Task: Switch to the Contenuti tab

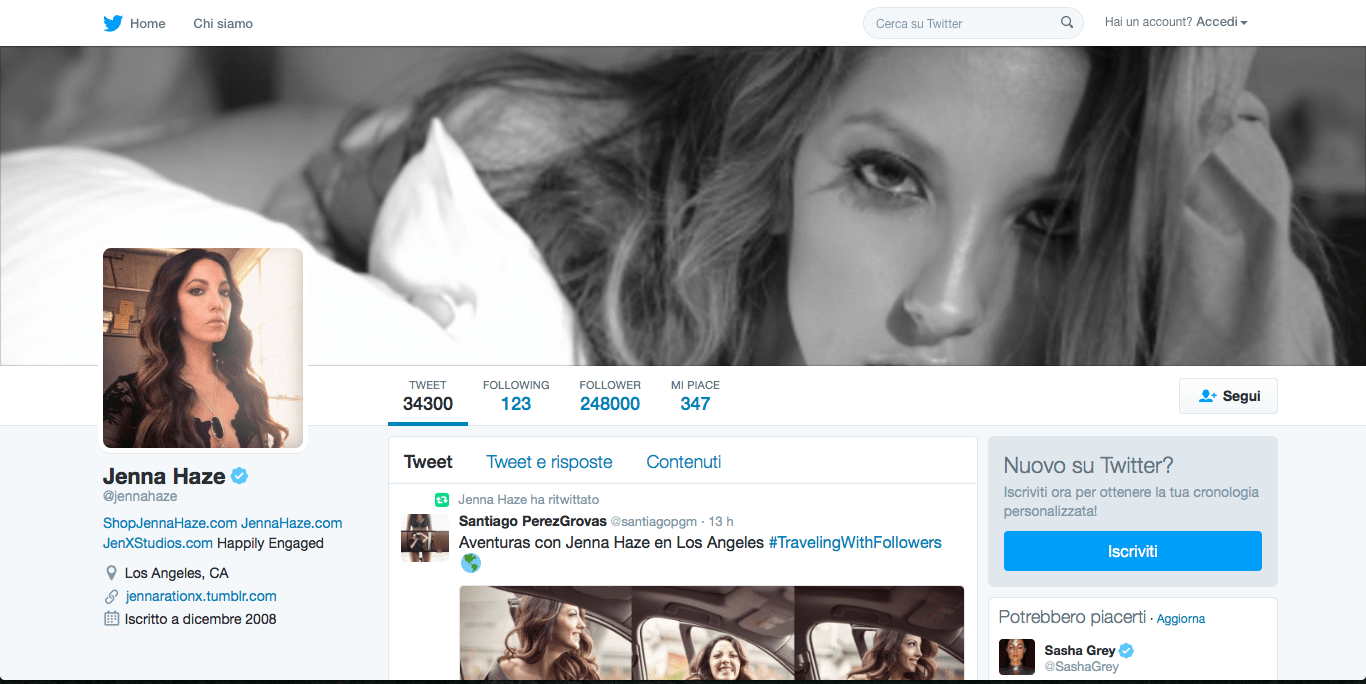Action: point(684,462)
